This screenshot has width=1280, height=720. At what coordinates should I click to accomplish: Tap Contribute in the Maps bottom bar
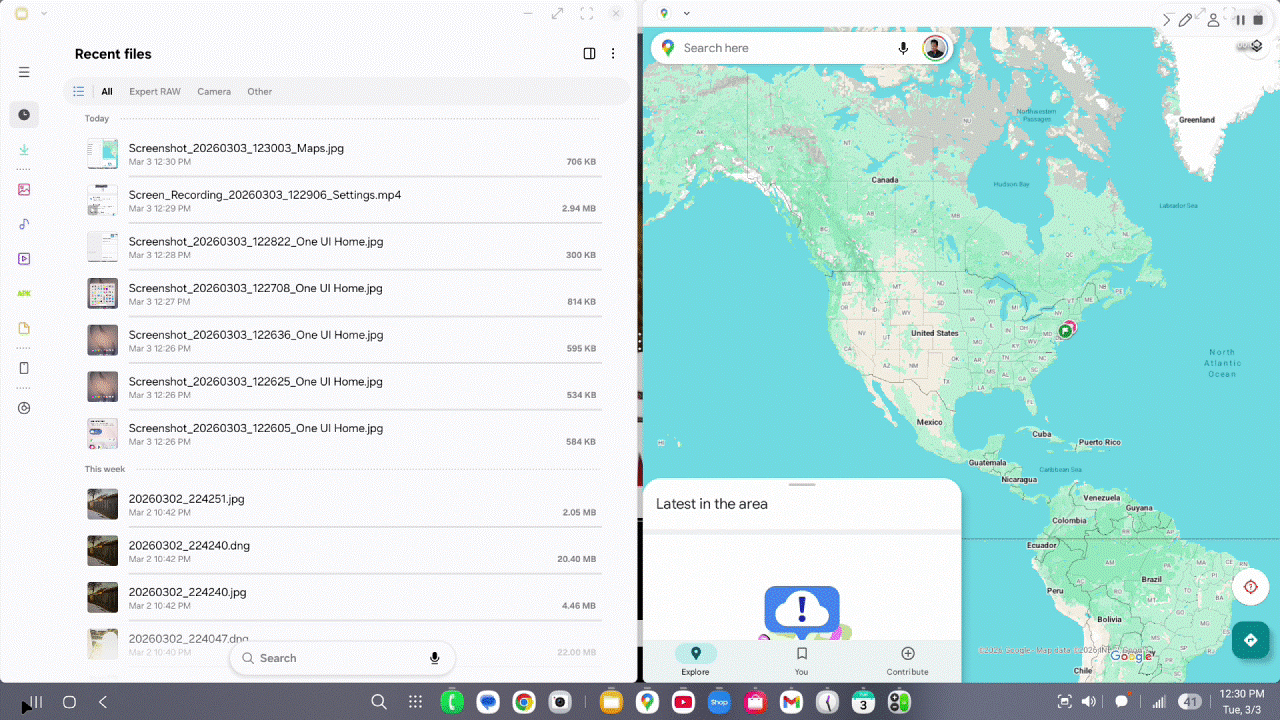(907, 660)
